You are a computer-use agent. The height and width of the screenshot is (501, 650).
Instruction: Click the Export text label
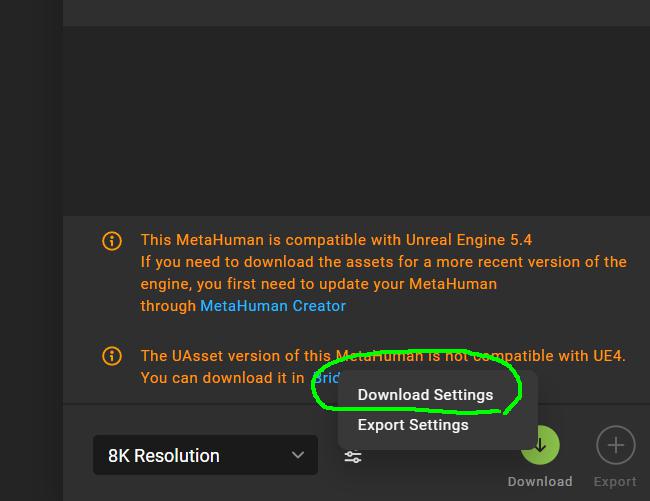[615, 482]
